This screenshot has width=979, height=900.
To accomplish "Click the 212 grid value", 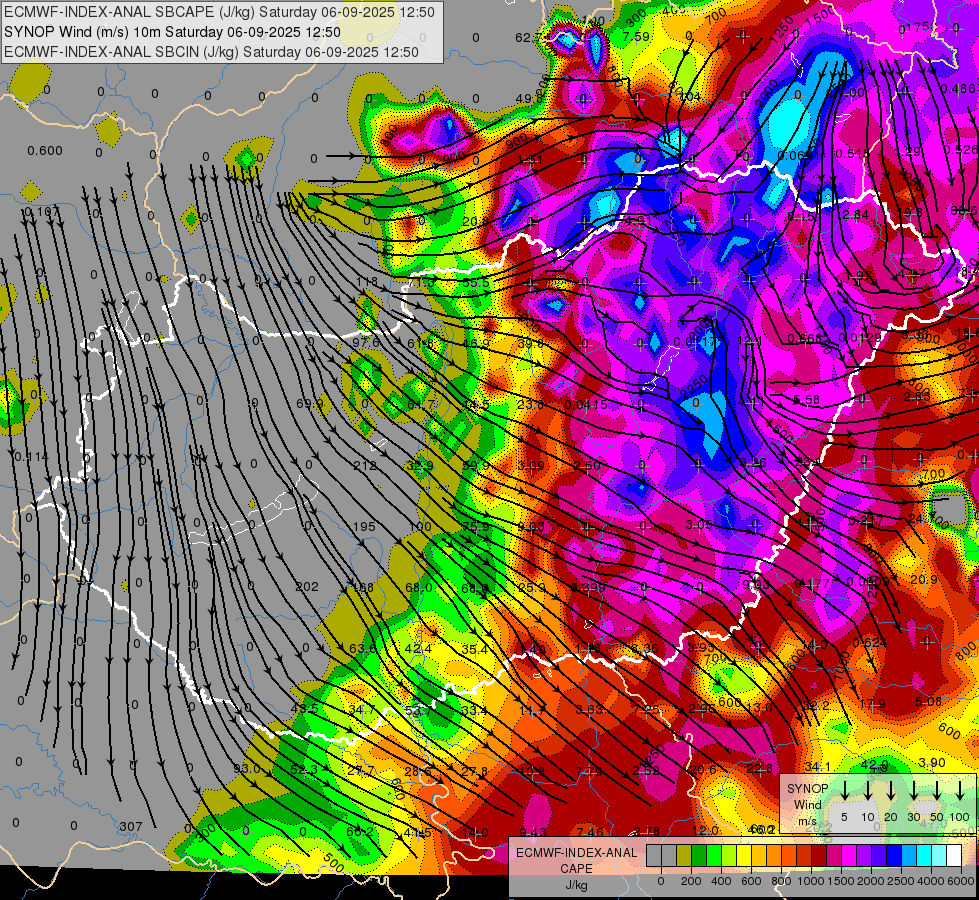I will click(x=365, y=465).
